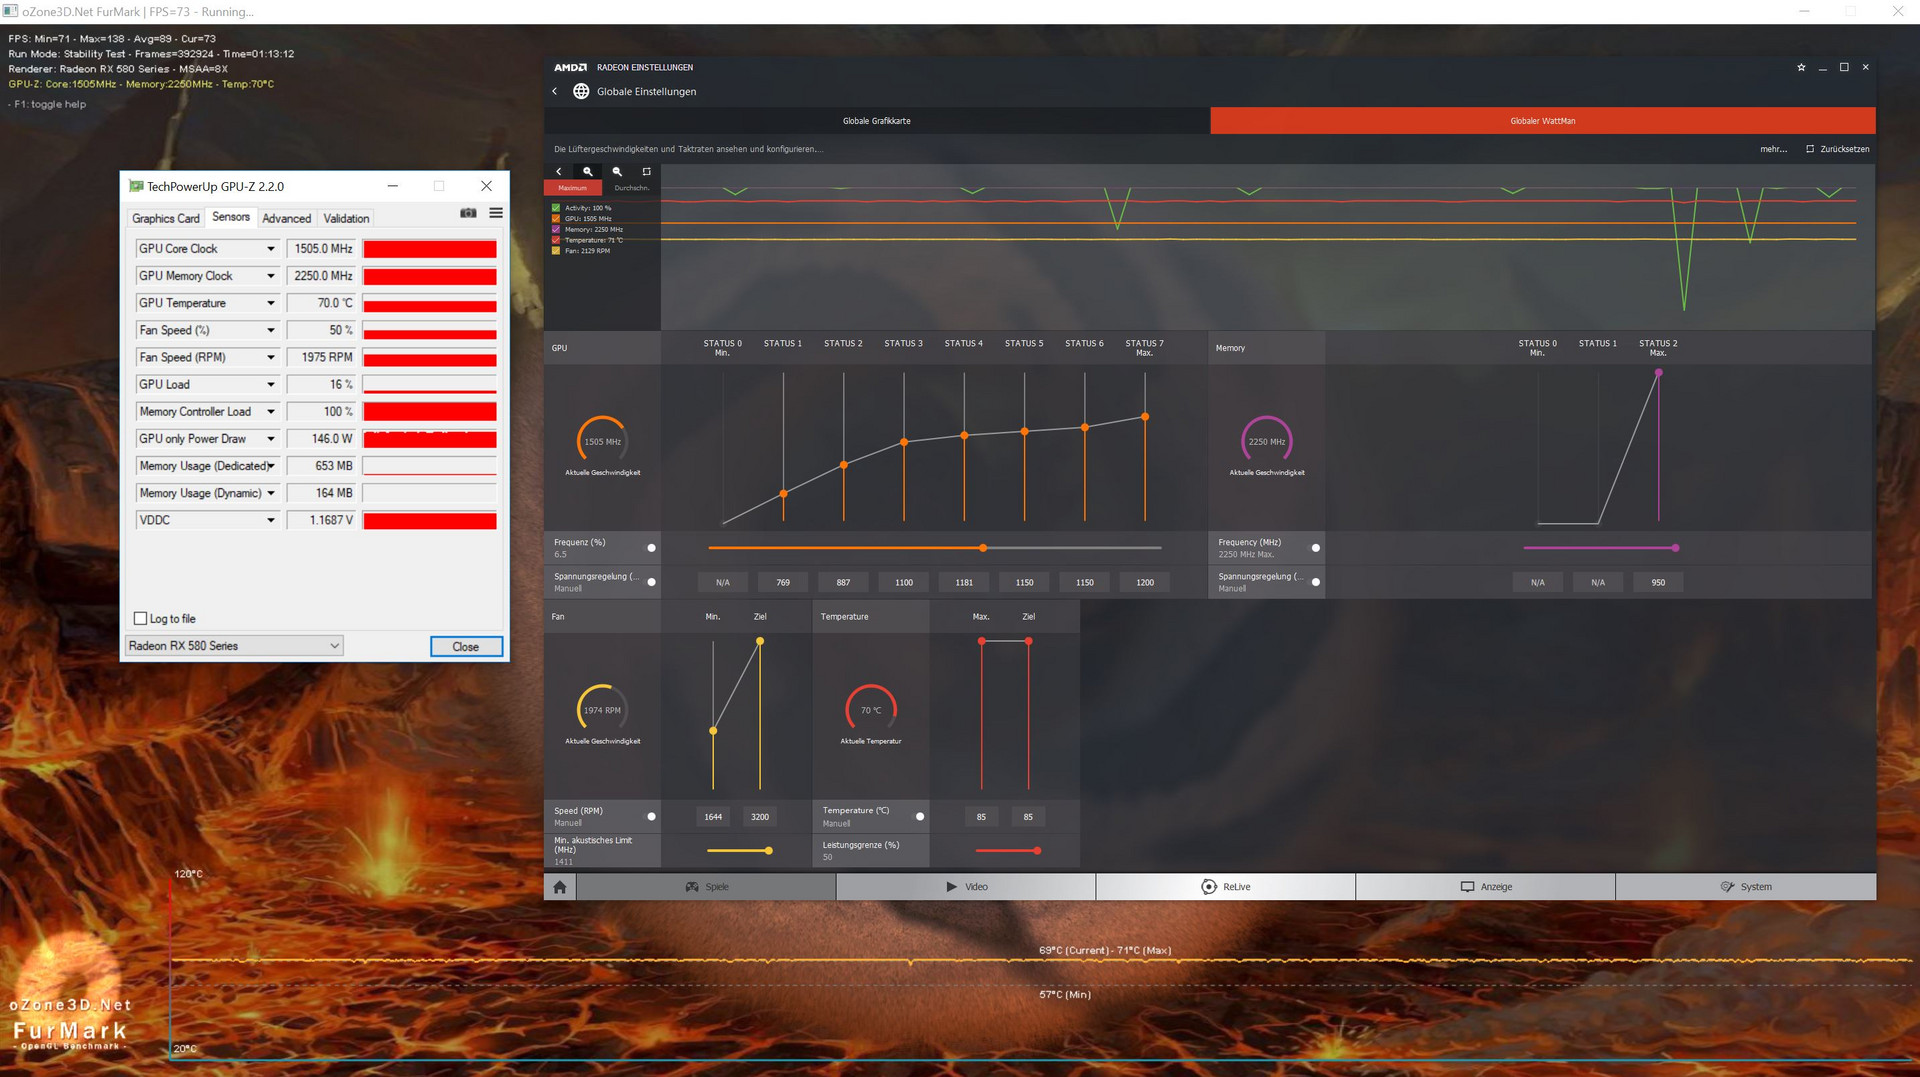Toggle the Fan Speed (RPM) switch
Screen dimensions: 1920x1077
click(652, 817)
